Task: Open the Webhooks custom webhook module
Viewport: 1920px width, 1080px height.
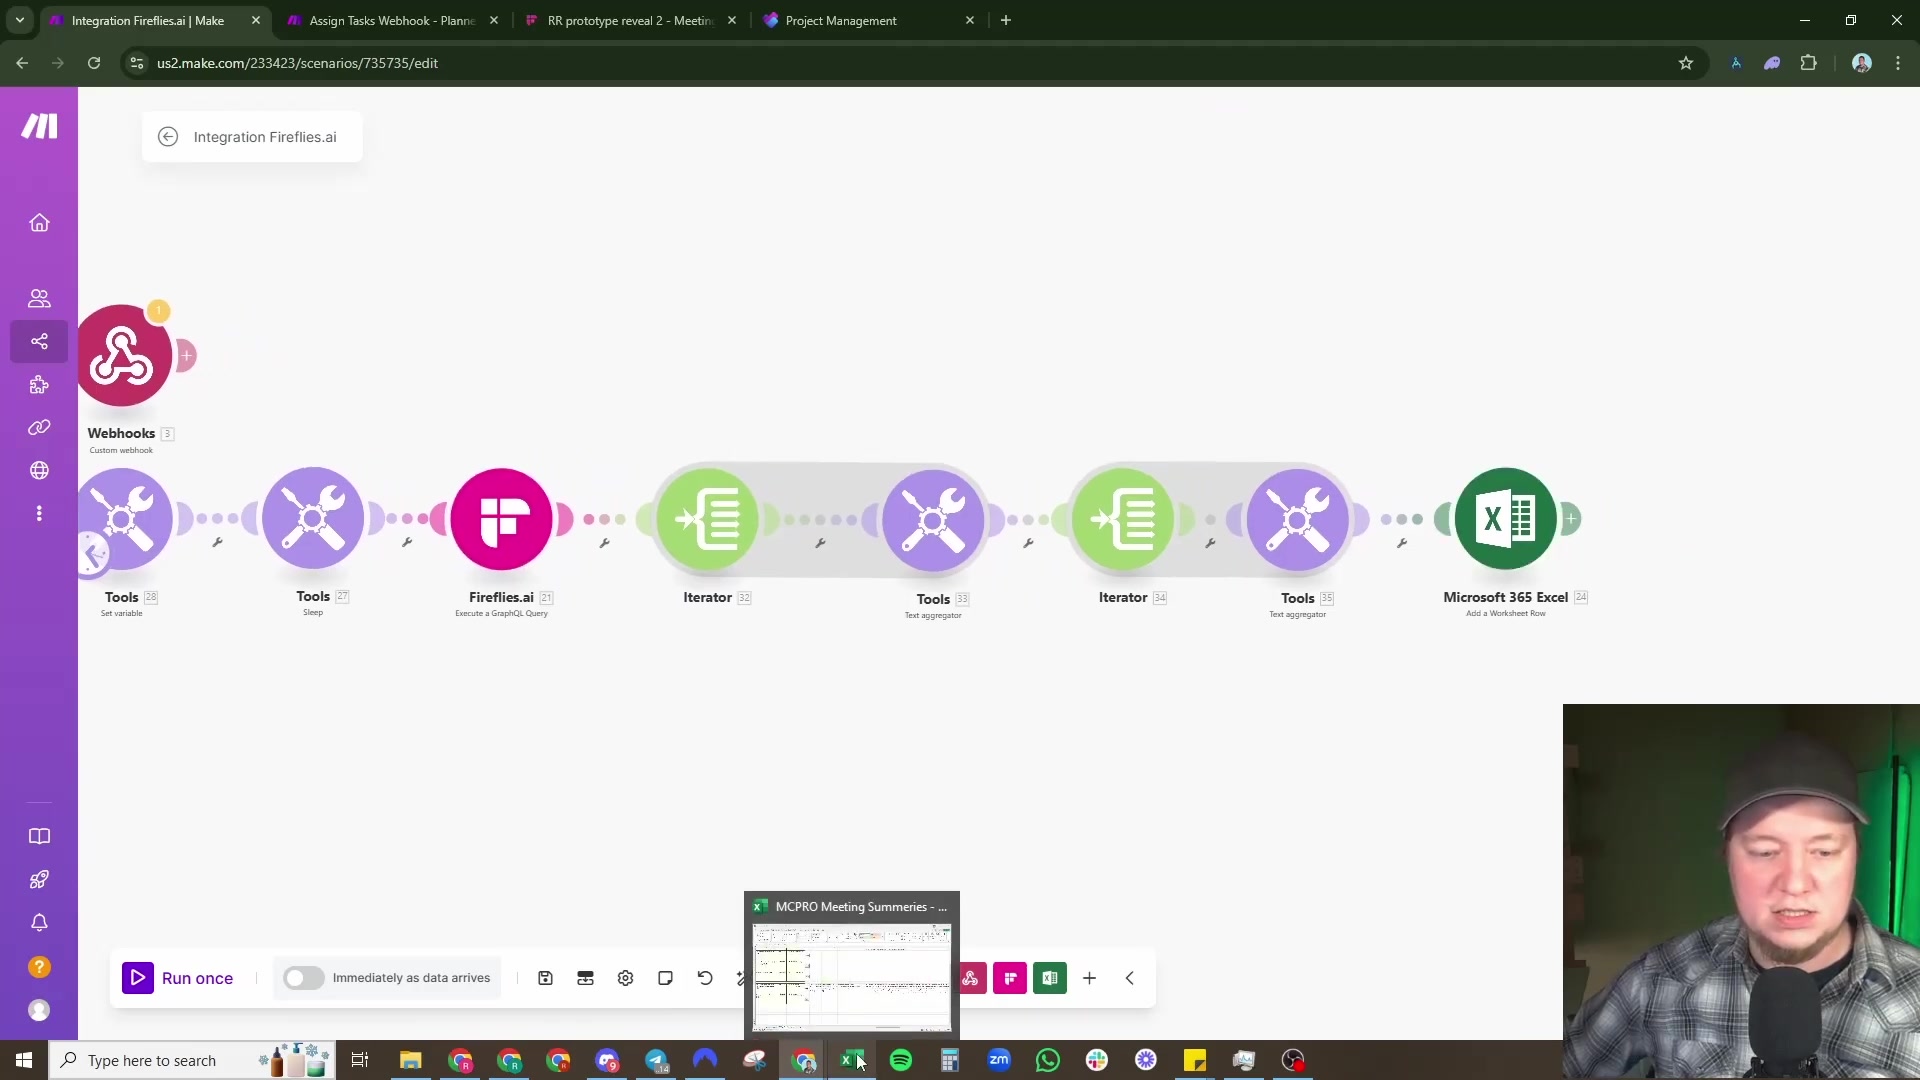Action: point(122,356)
